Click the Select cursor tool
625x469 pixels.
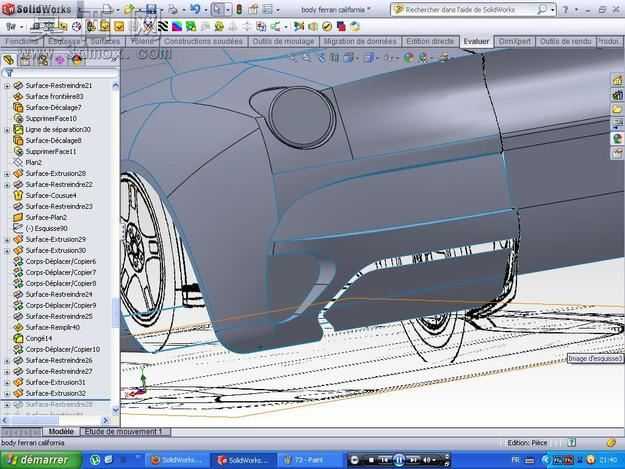[217, 9]
